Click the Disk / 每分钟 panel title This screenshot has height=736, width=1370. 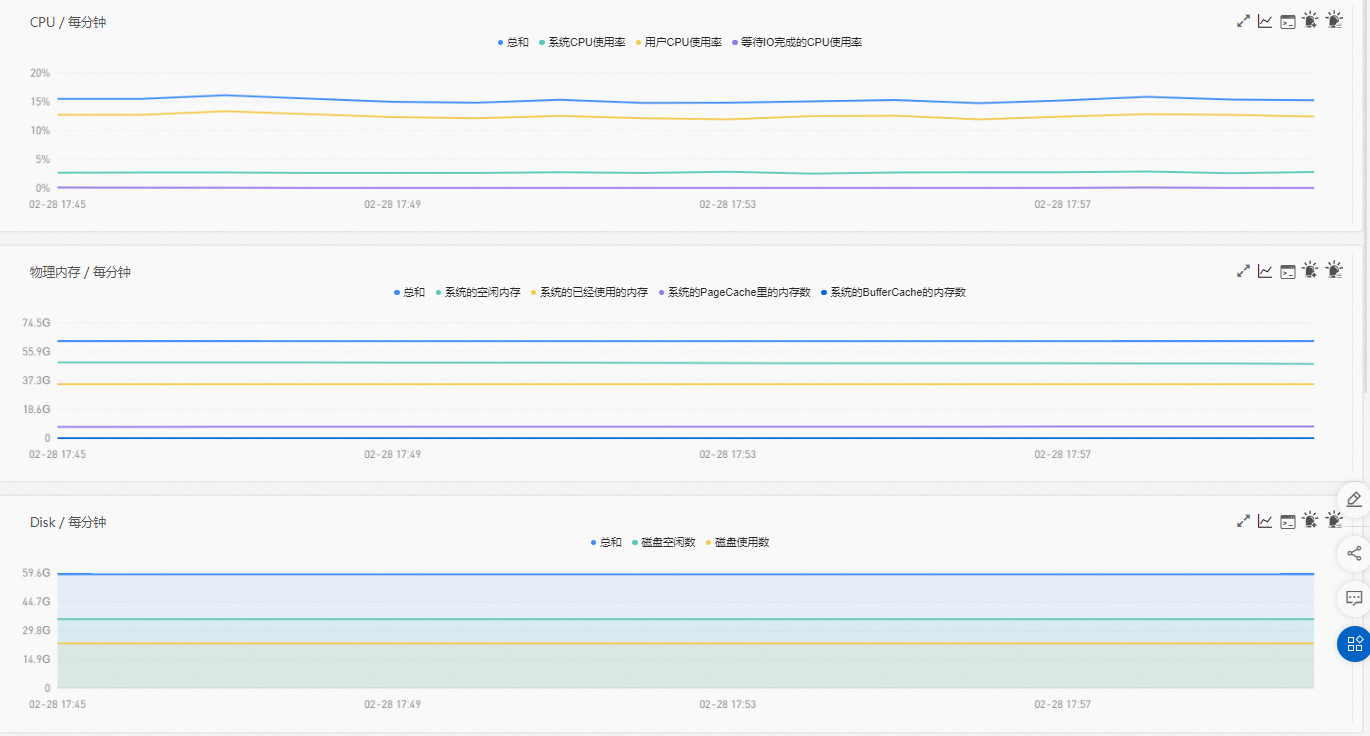[x=68, y=522]
